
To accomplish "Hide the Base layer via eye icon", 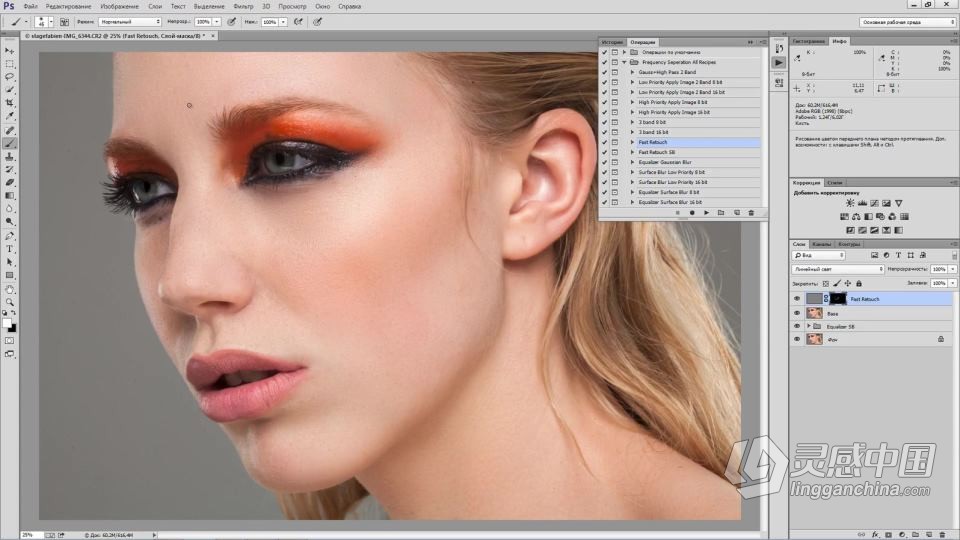I will 797,313.
